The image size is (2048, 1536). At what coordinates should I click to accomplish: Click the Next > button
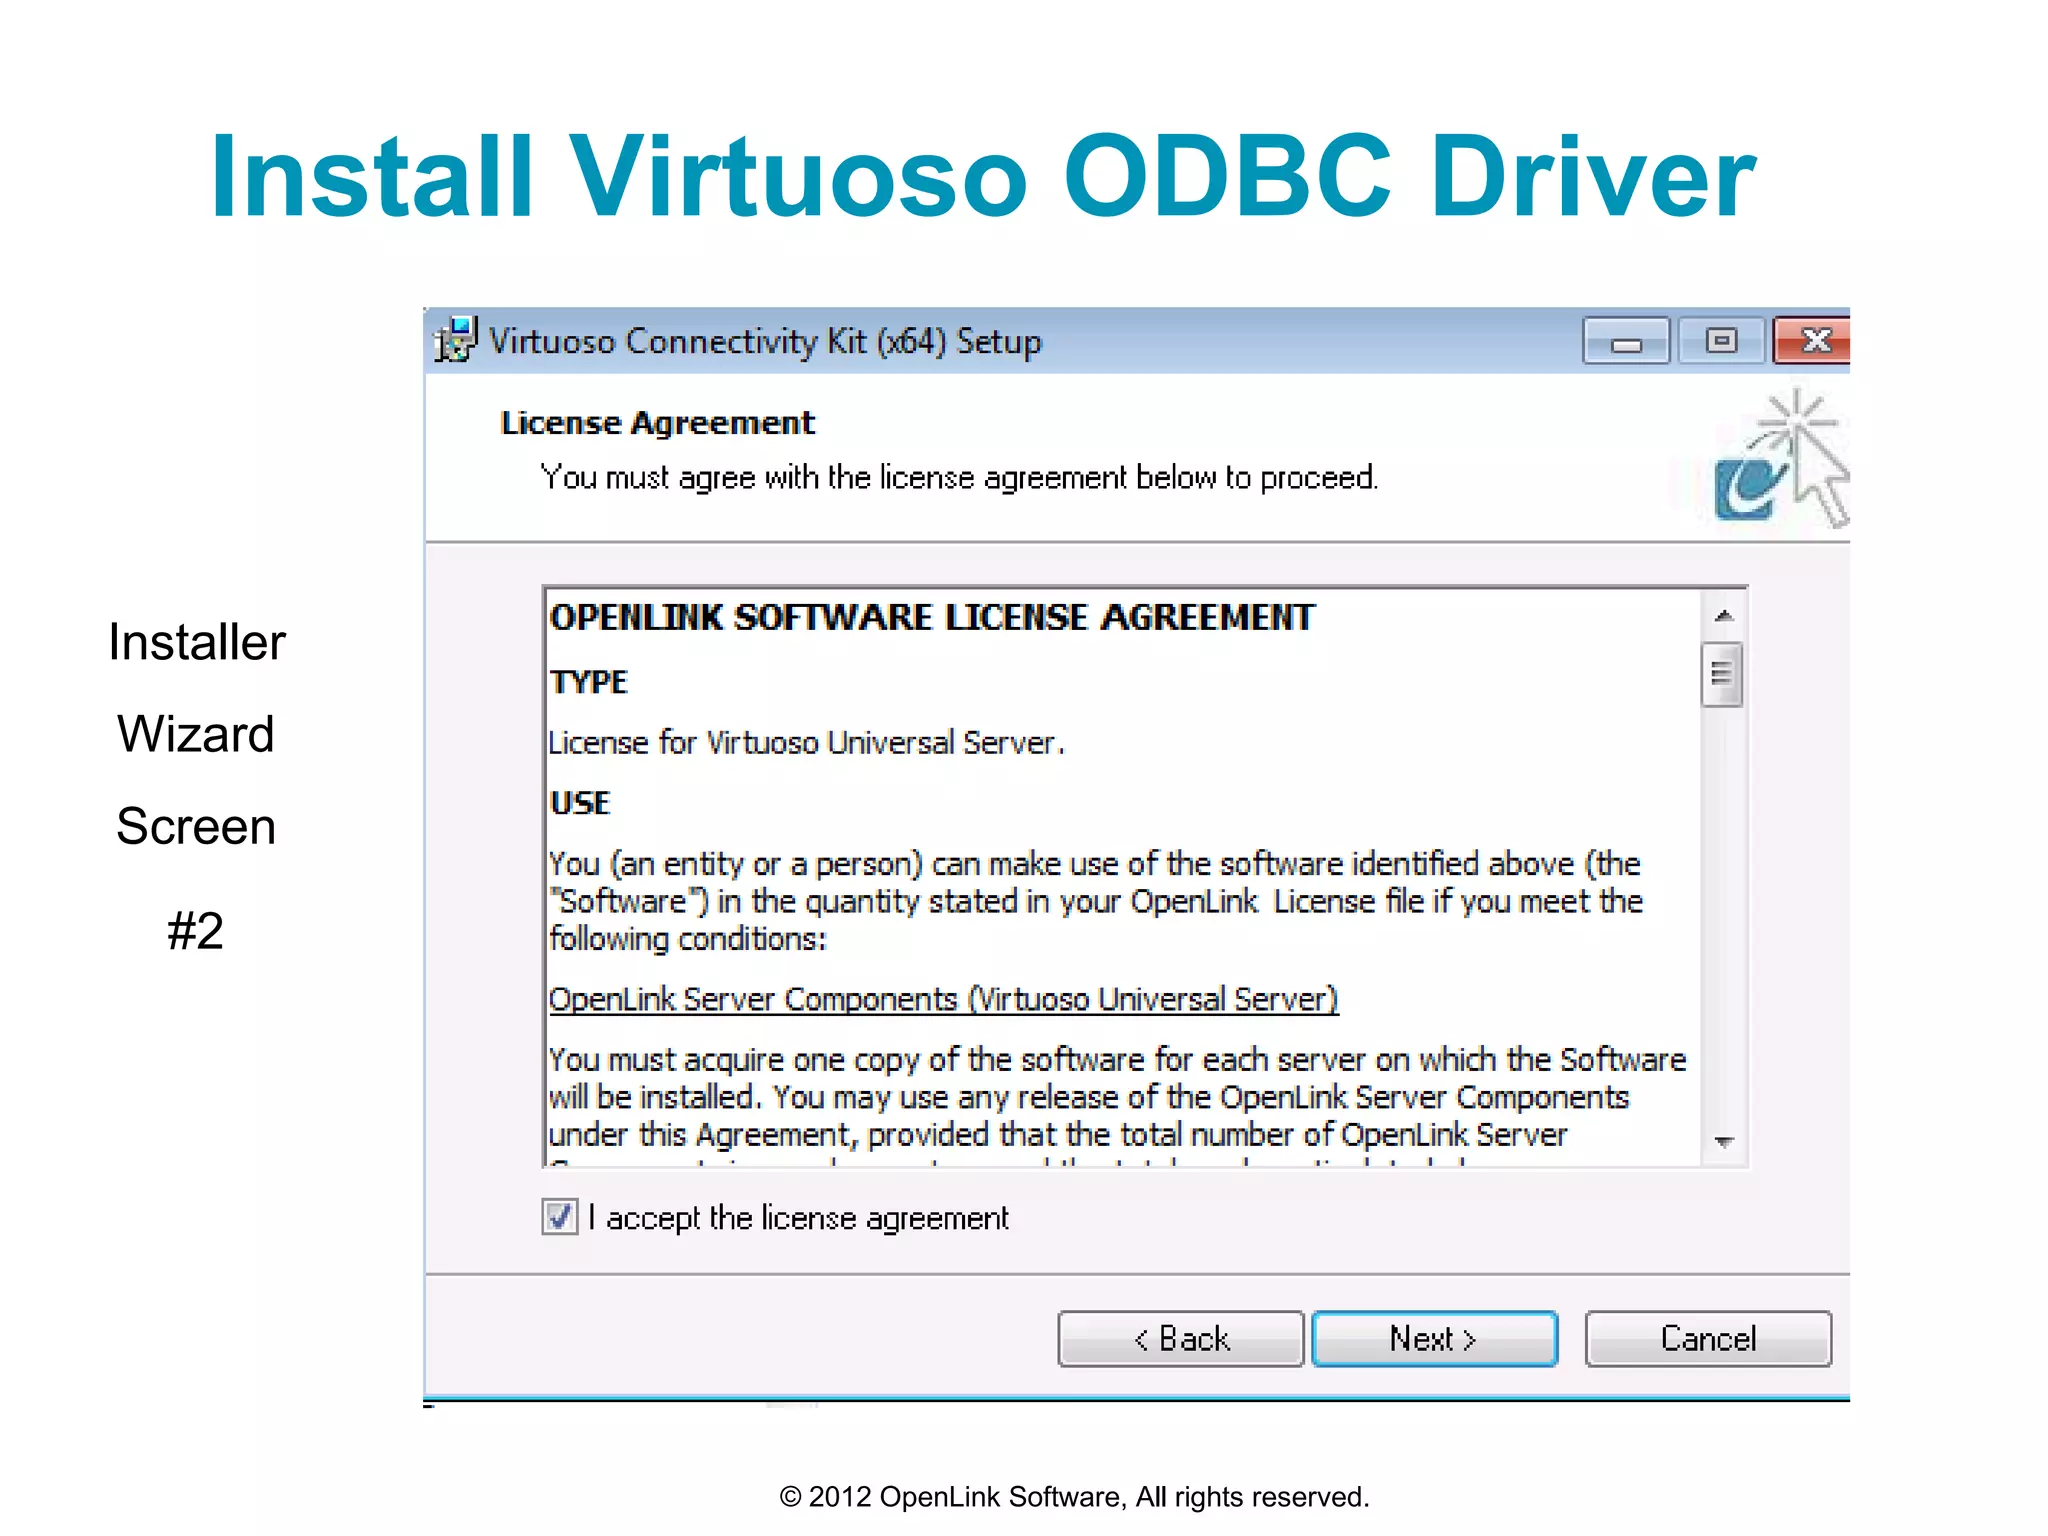pyautogui.click(x=1434, y=1338)
